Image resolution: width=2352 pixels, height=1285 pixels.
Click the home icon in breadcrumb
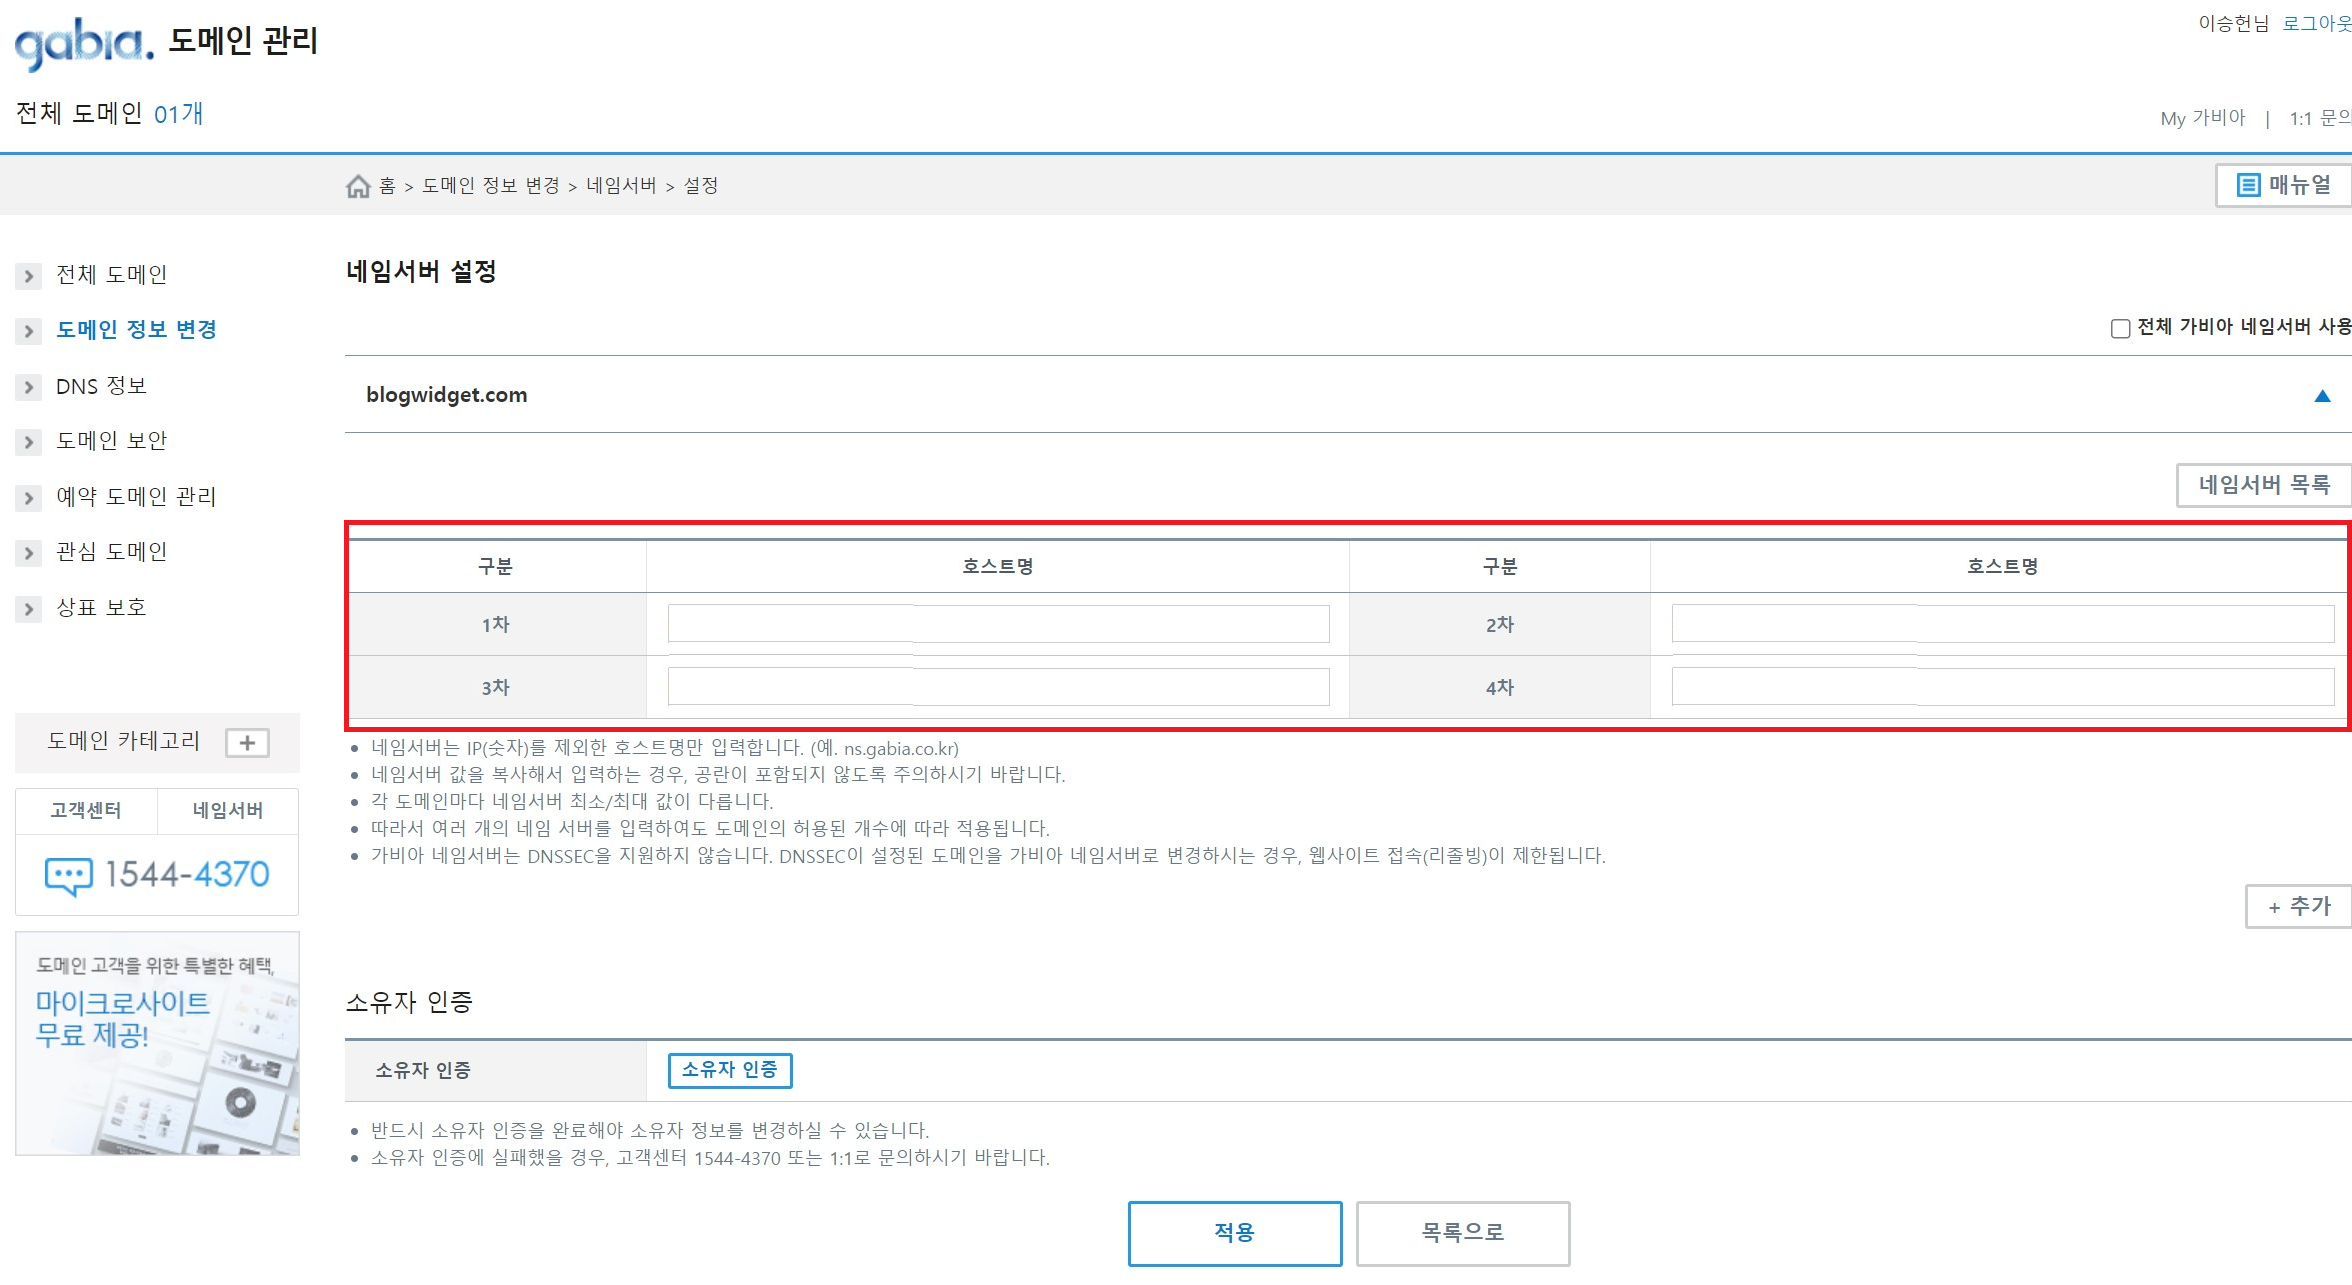358,186
